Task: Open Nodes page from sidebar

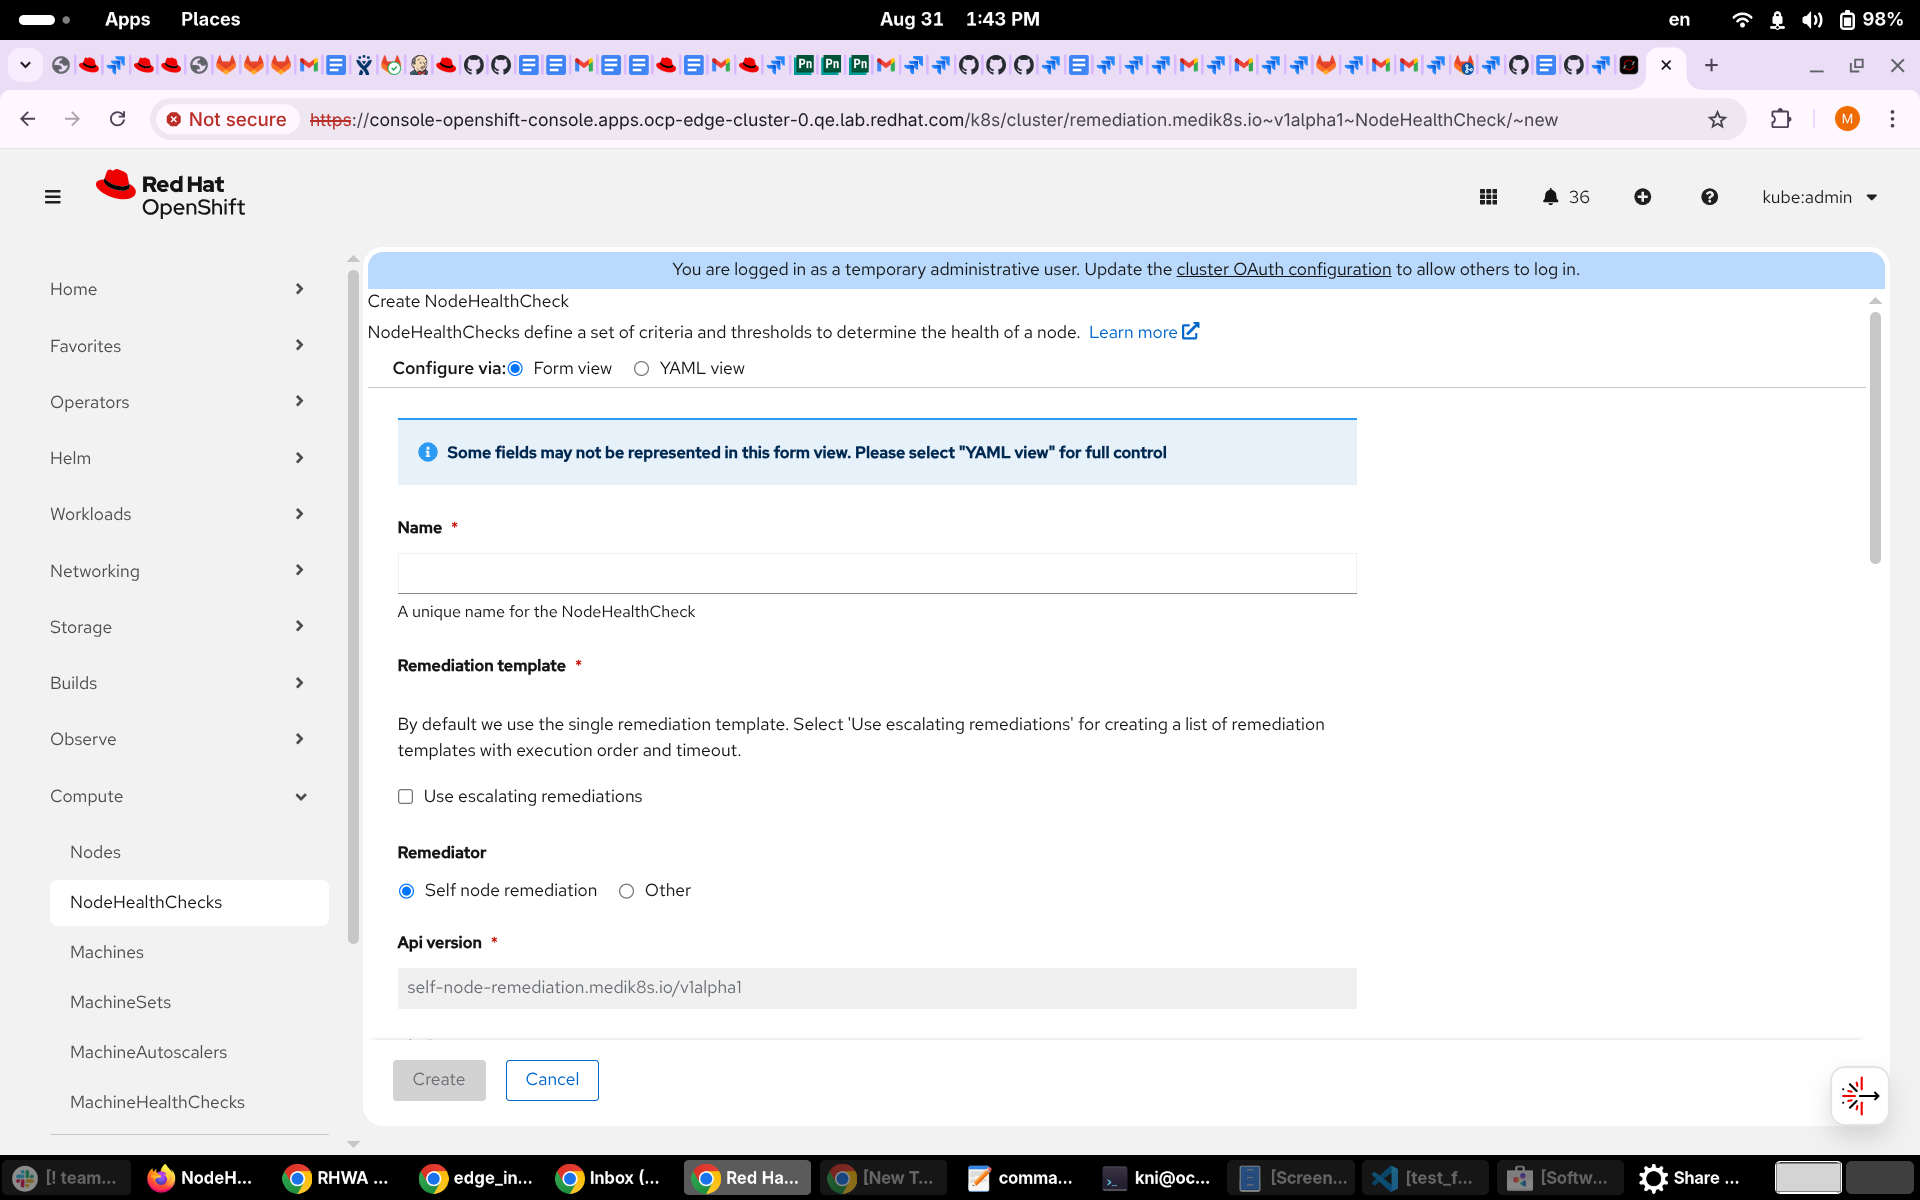Action: (x=95, y=852)
